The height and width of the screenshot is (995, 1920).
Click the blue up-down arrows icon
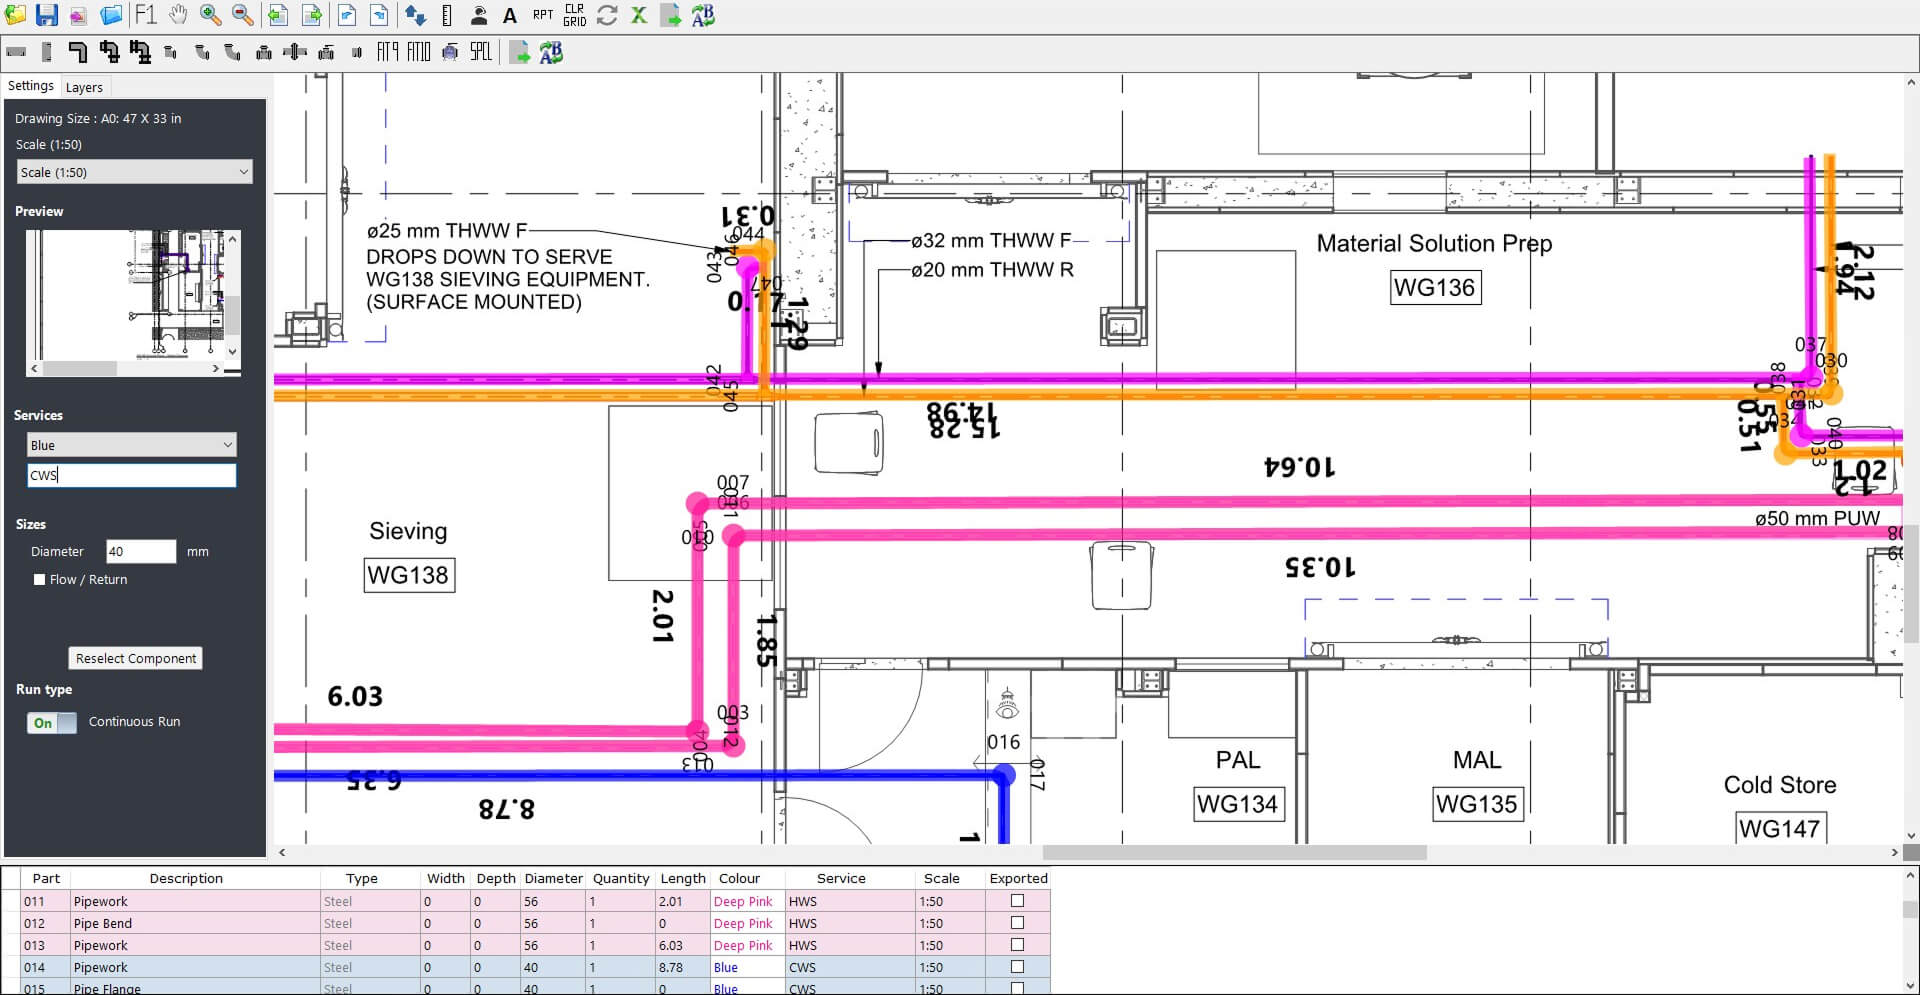click(x=415, y=15)
